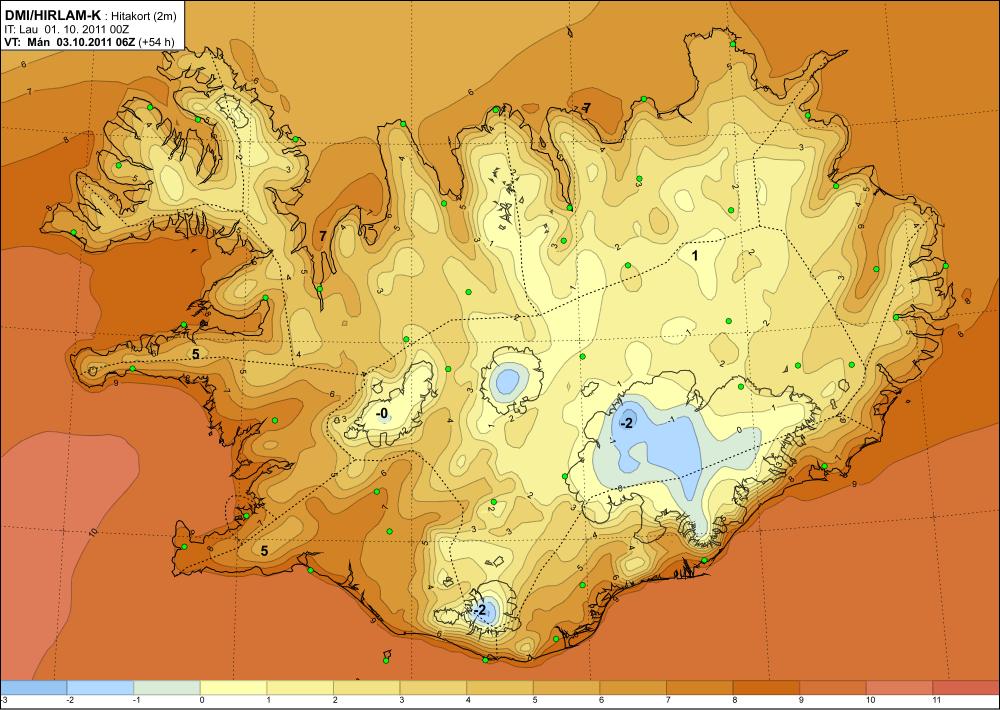Click the -1 to 0 pale green legend swatch
This screenshot has height=710, width=1000.
pyautogui.click(x=167, y=688)
